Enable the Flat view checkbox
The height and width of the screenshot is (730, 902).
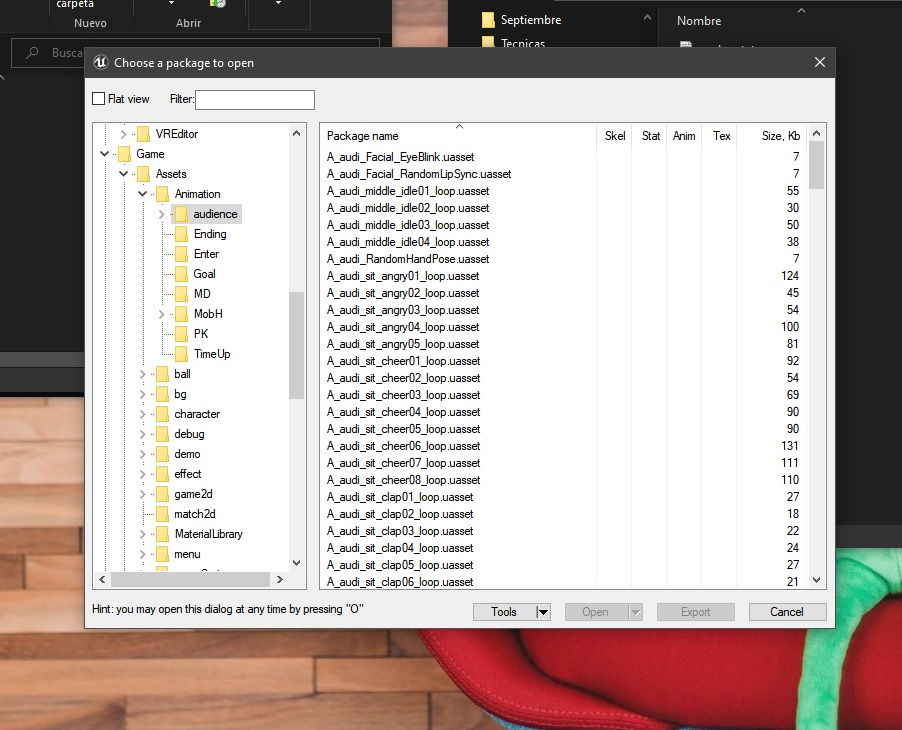(98, 99)
